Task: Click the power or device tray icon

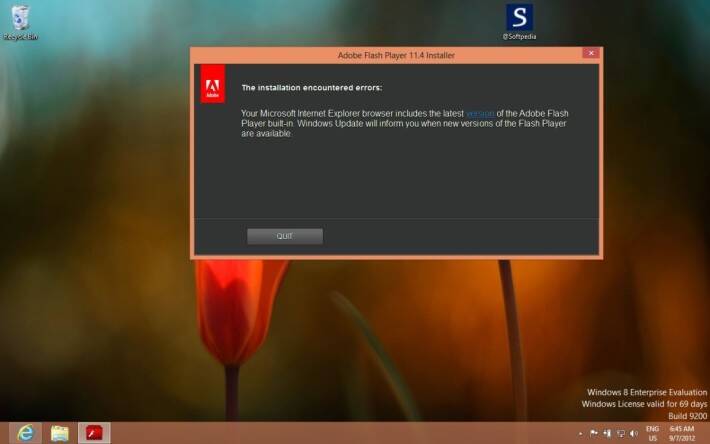Action: click(x=607, y=434)
